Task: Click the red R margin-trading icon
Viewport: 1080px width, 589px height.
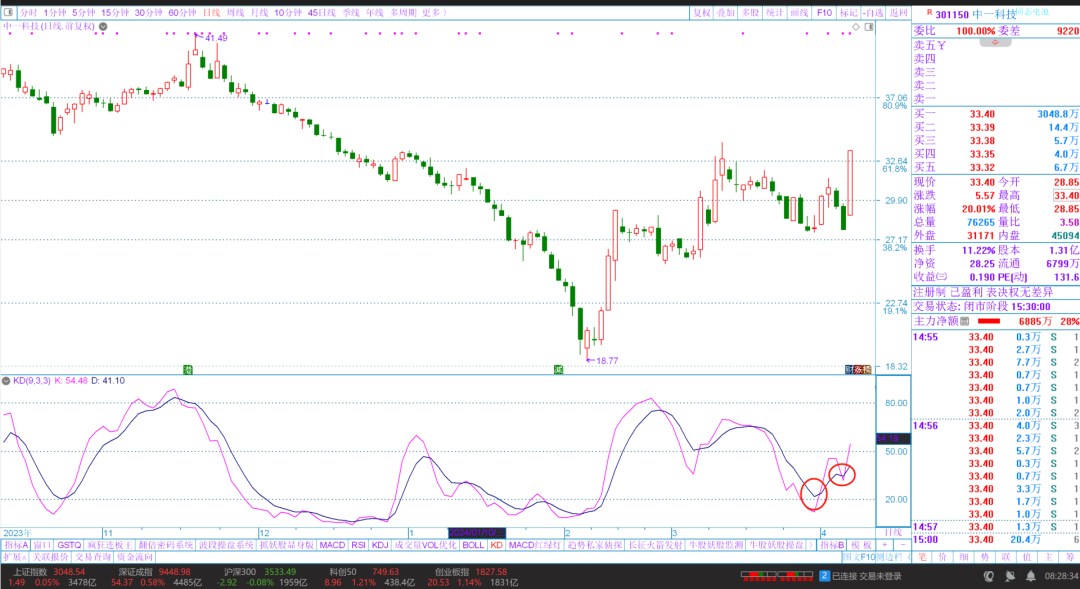Action: (x=929, y=14)
